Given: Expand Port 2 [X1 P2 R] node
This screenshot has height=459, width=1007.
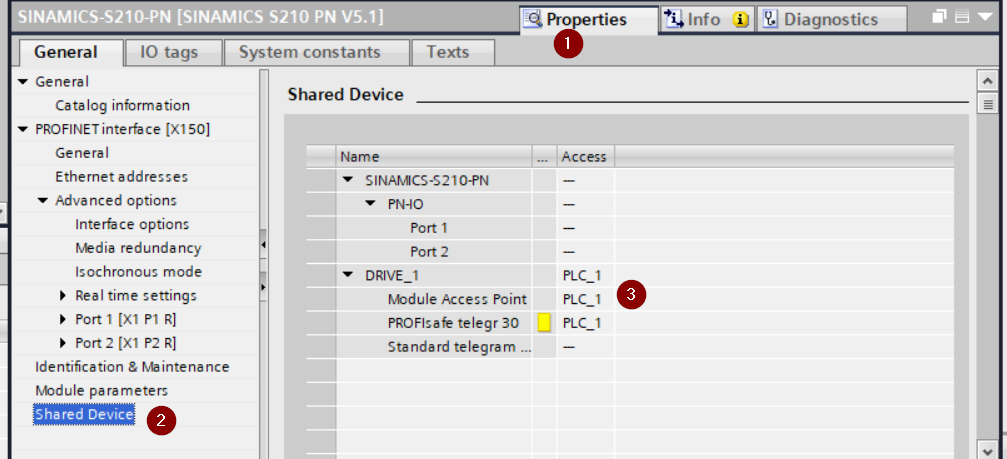Looking at the screenshot, I should click(x=63, y=343).
